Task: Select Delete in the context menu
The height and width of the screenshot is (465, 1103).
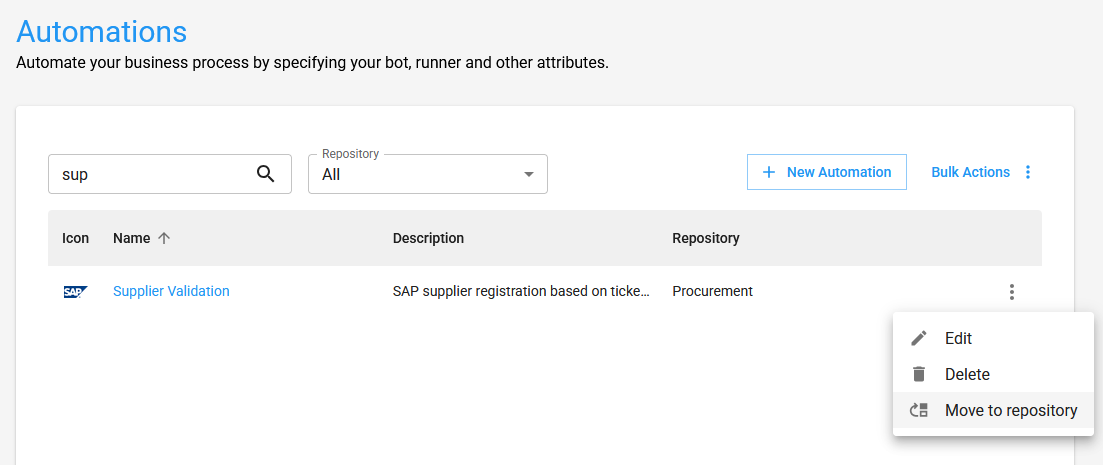Action: coord(967,375)
